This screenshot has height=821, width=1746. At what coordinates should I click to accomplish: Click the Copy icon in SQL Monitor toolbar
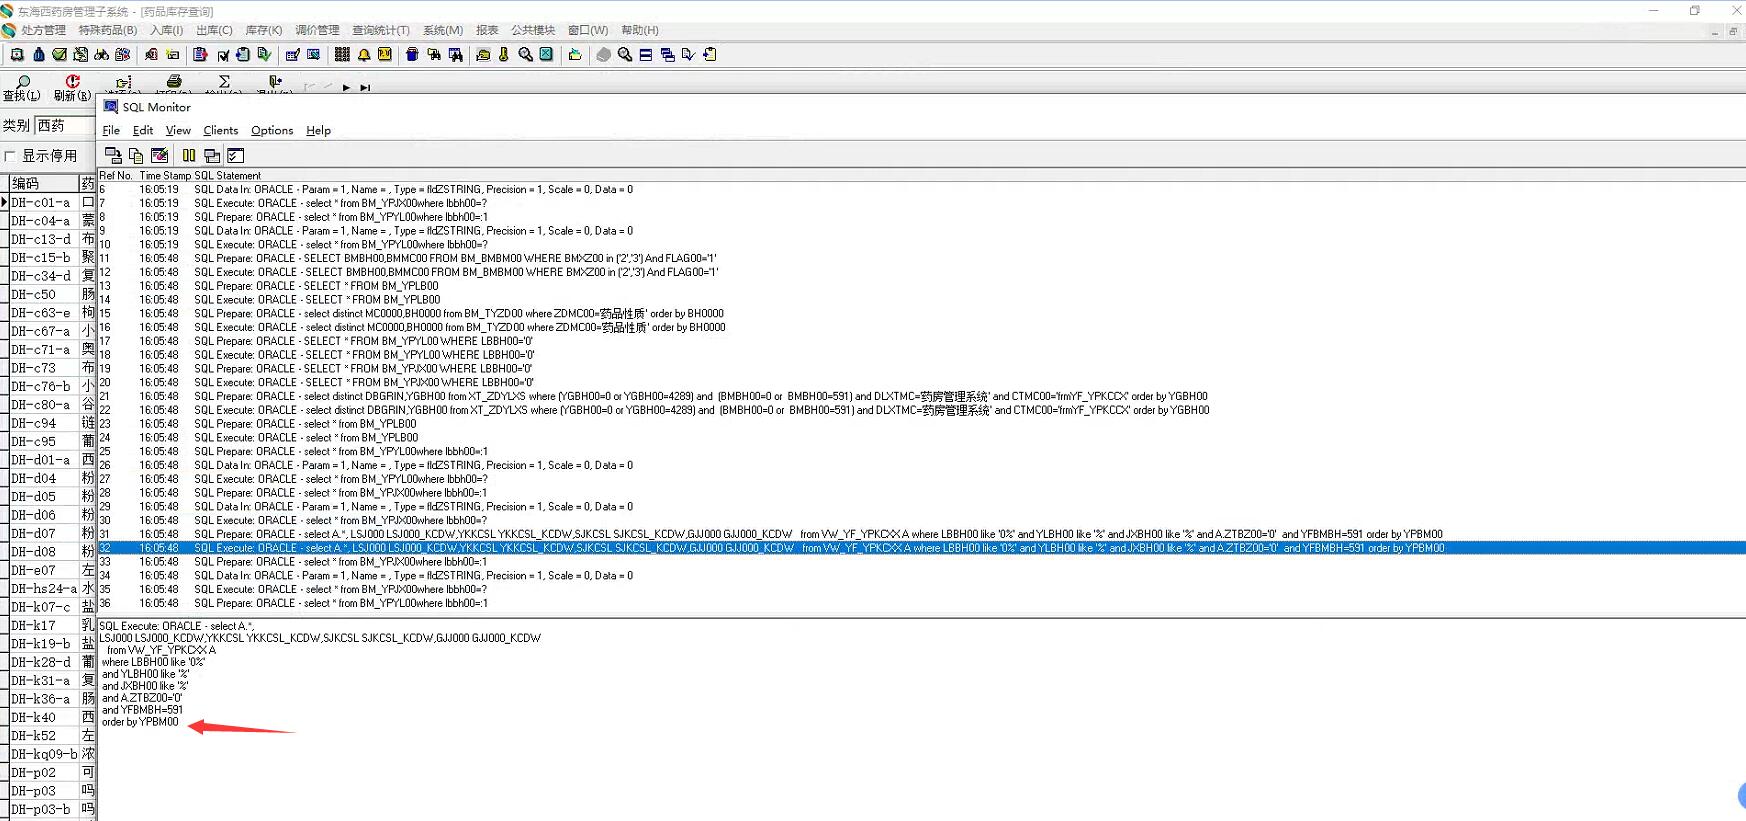point(136,155)
